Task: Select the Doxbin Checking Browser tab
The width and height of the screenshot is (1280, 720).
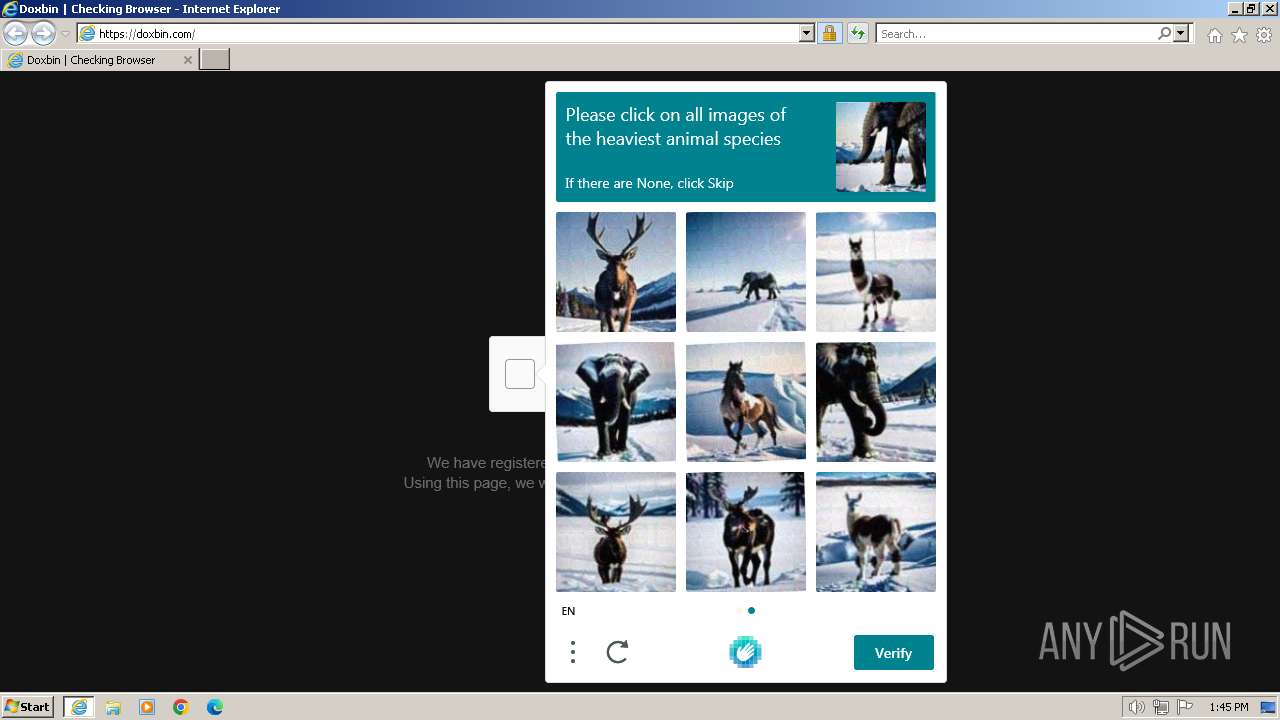Action: click(98, 60)
